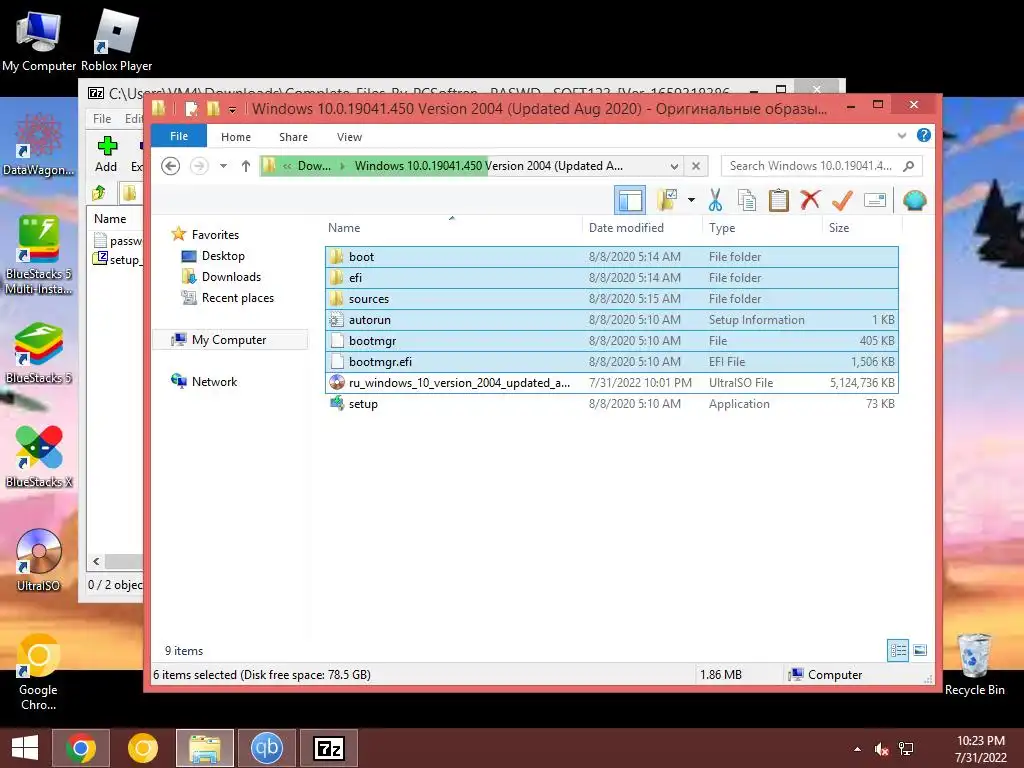Screen dimensions: 1024x768
Task: Click 7-Zip horizontal scrollbar left arrow
Action: coord(97,561)
